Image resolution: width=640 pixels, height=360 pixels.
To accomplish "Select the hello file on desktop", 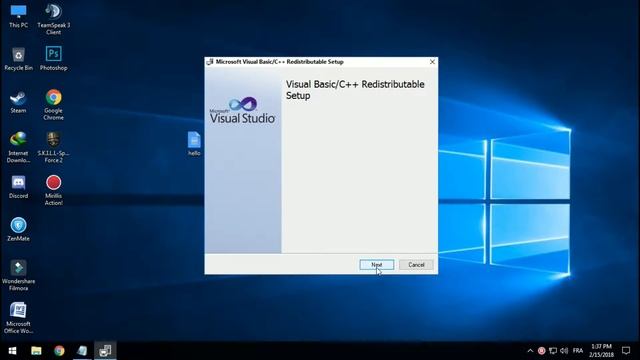I will coord(194,144).
